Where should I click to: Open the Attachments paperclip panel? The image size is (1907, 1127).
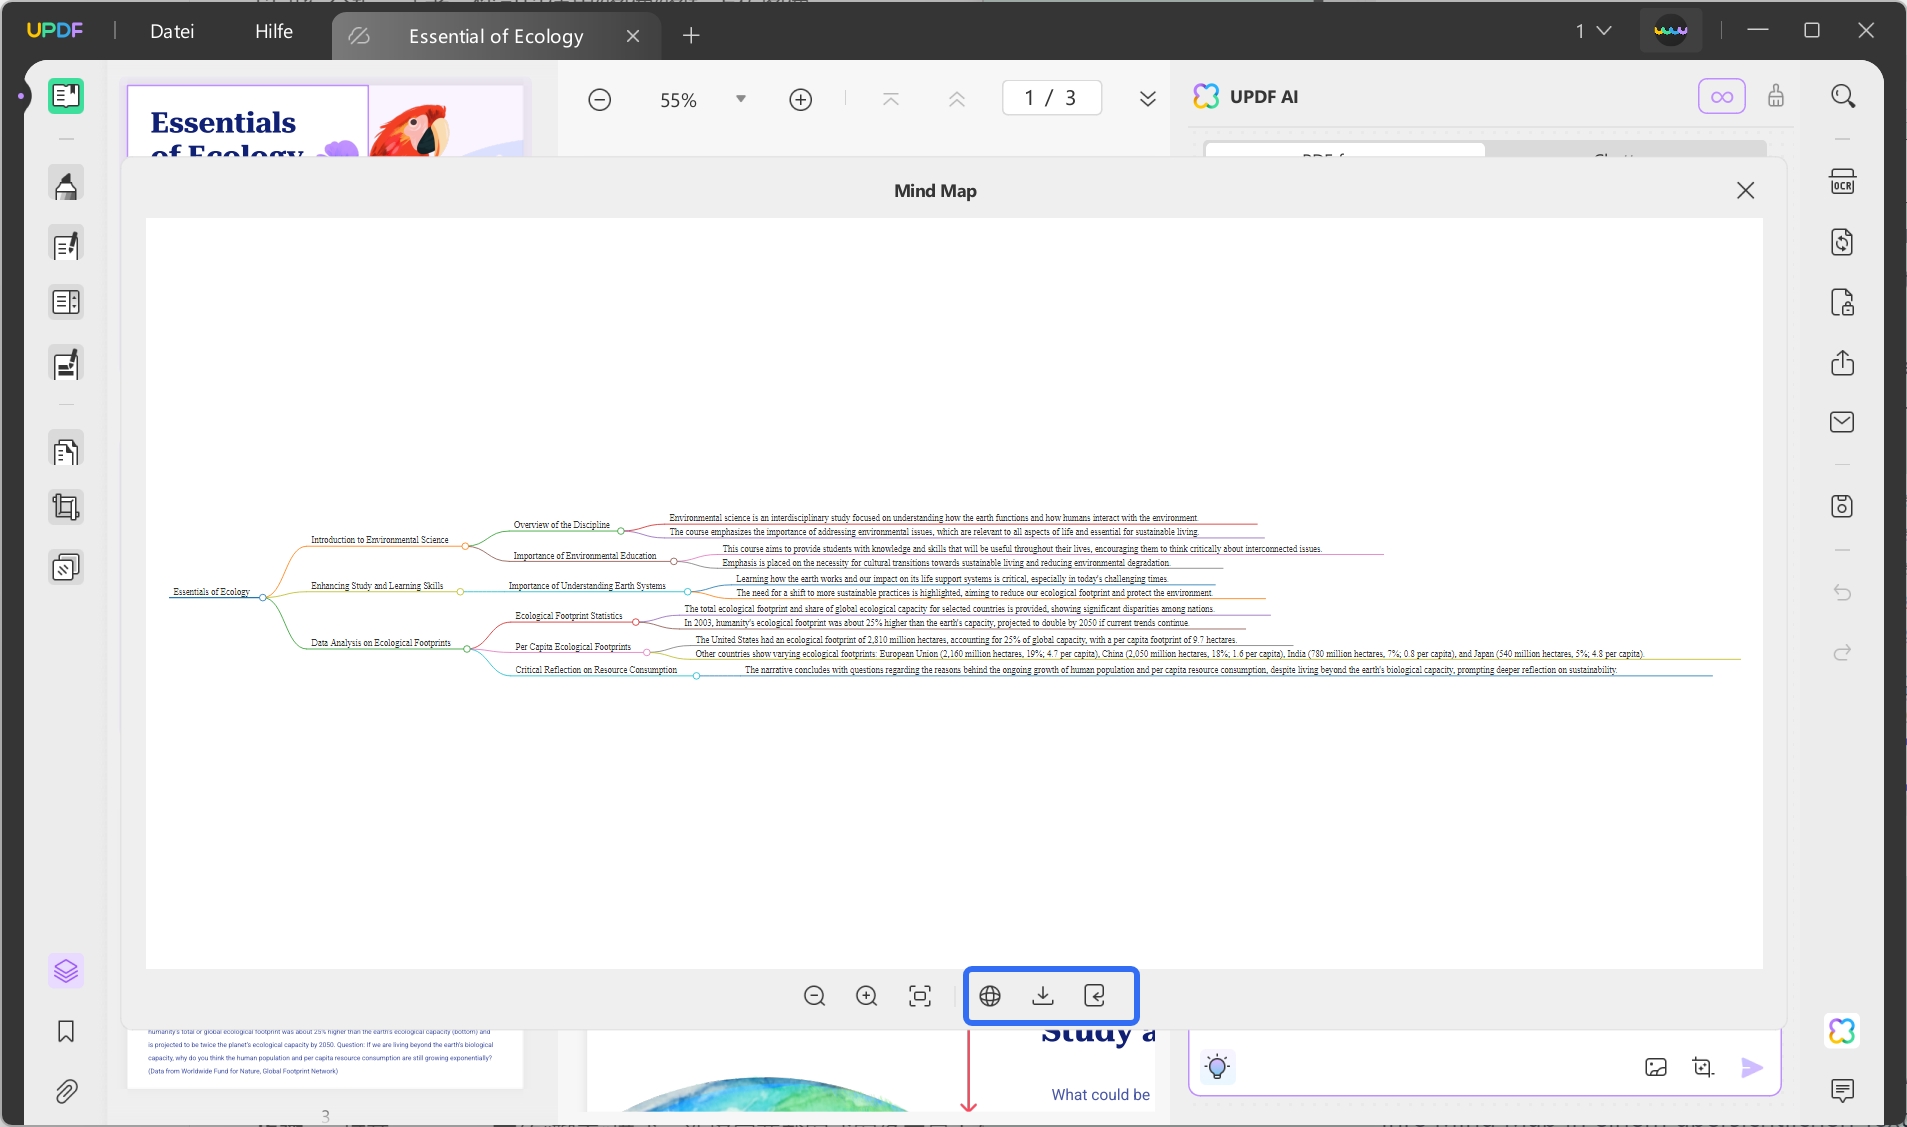click(x=66, y=1091)
